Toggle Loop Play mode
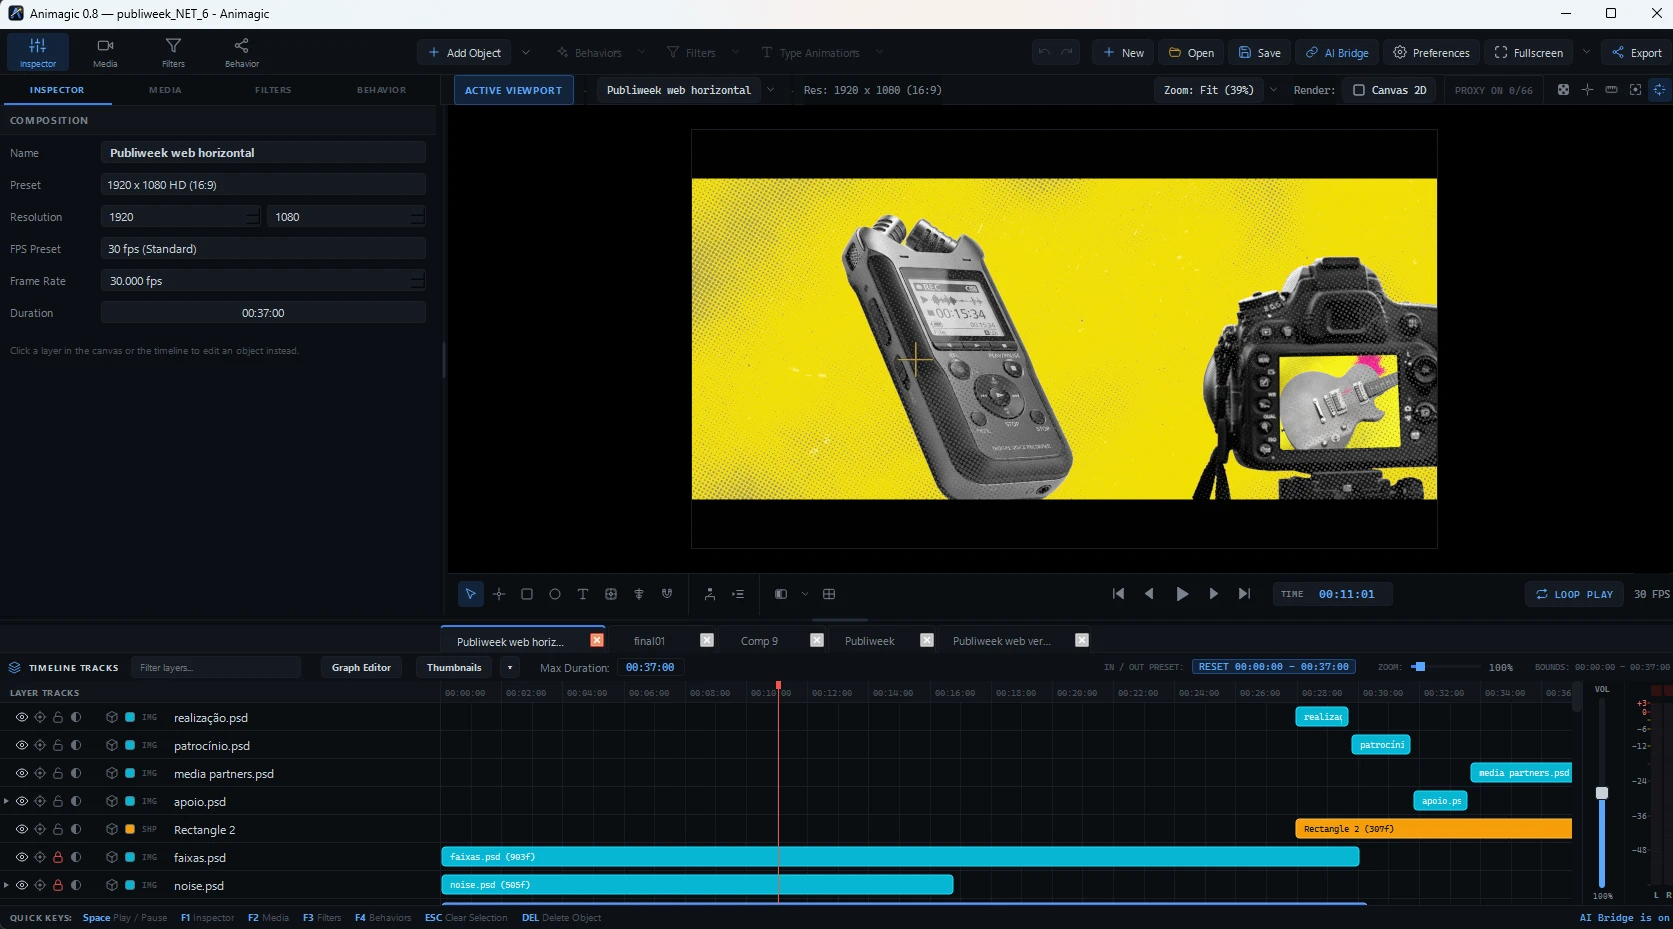The width and height of the screenshot is (1673, 929). tap(1575, 594)
